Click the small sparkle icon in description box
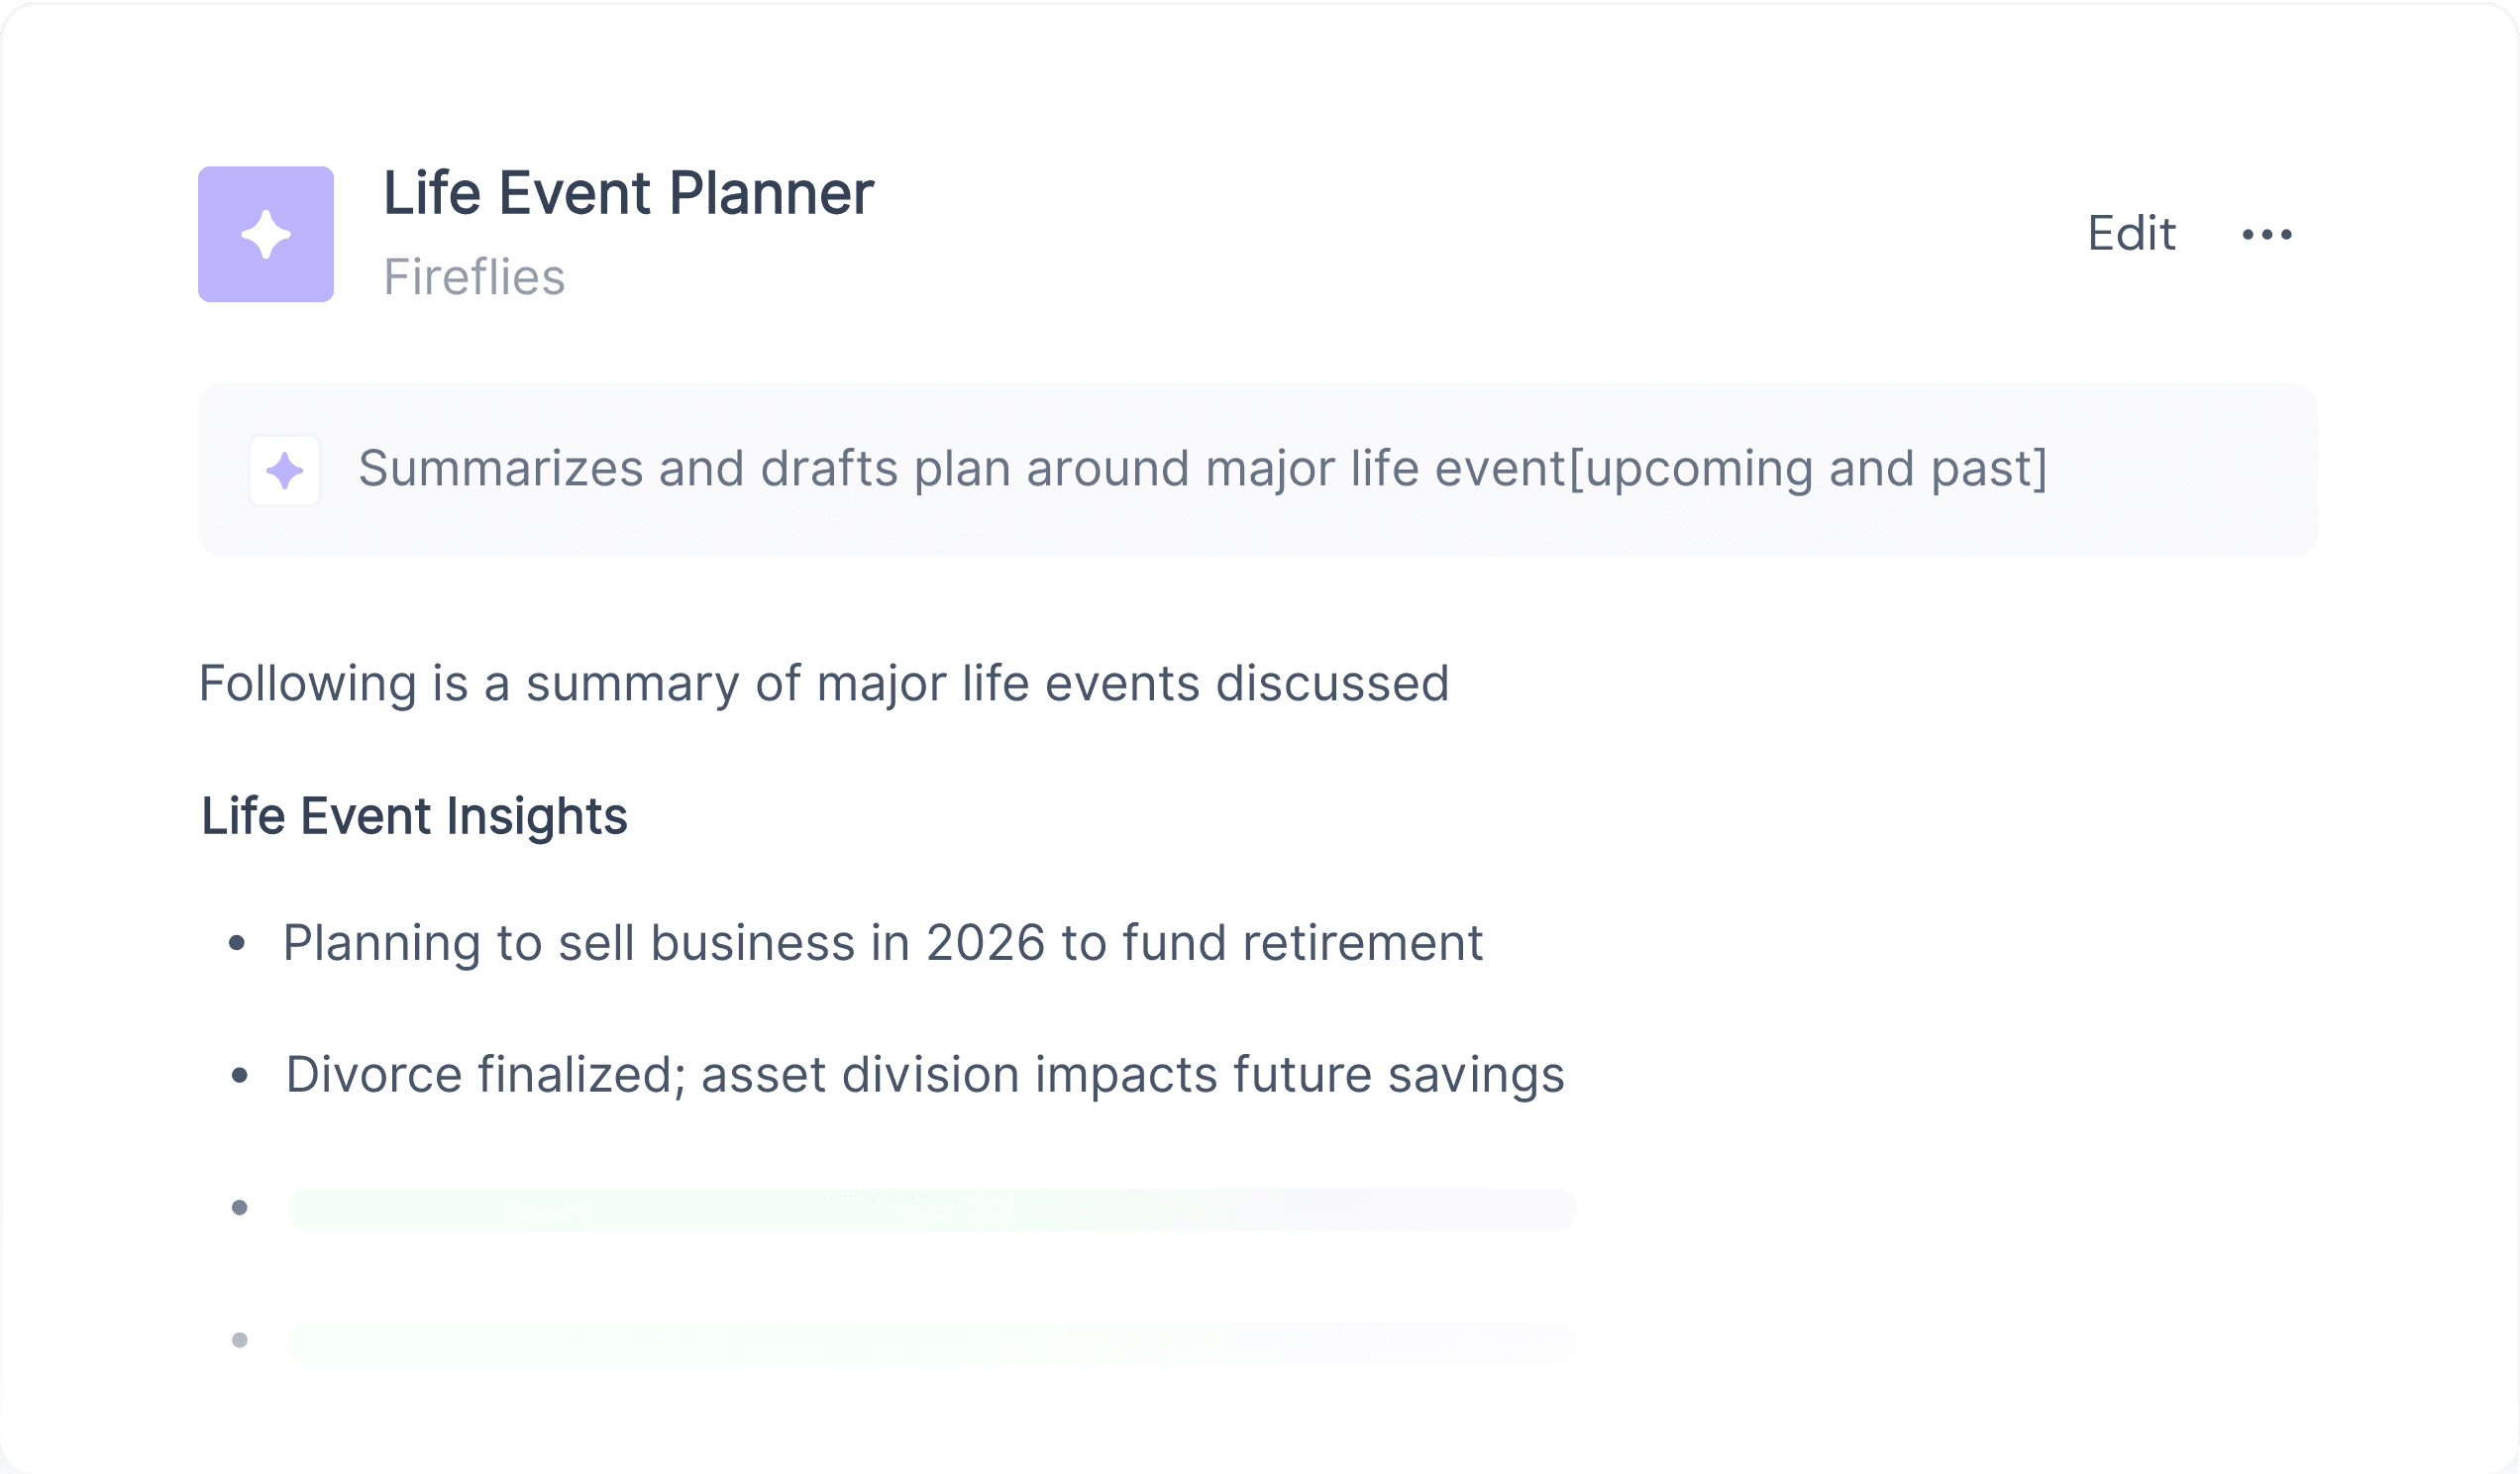Image resolution: width=2520 pixels, height=1474 pixels. pos(285,470)
